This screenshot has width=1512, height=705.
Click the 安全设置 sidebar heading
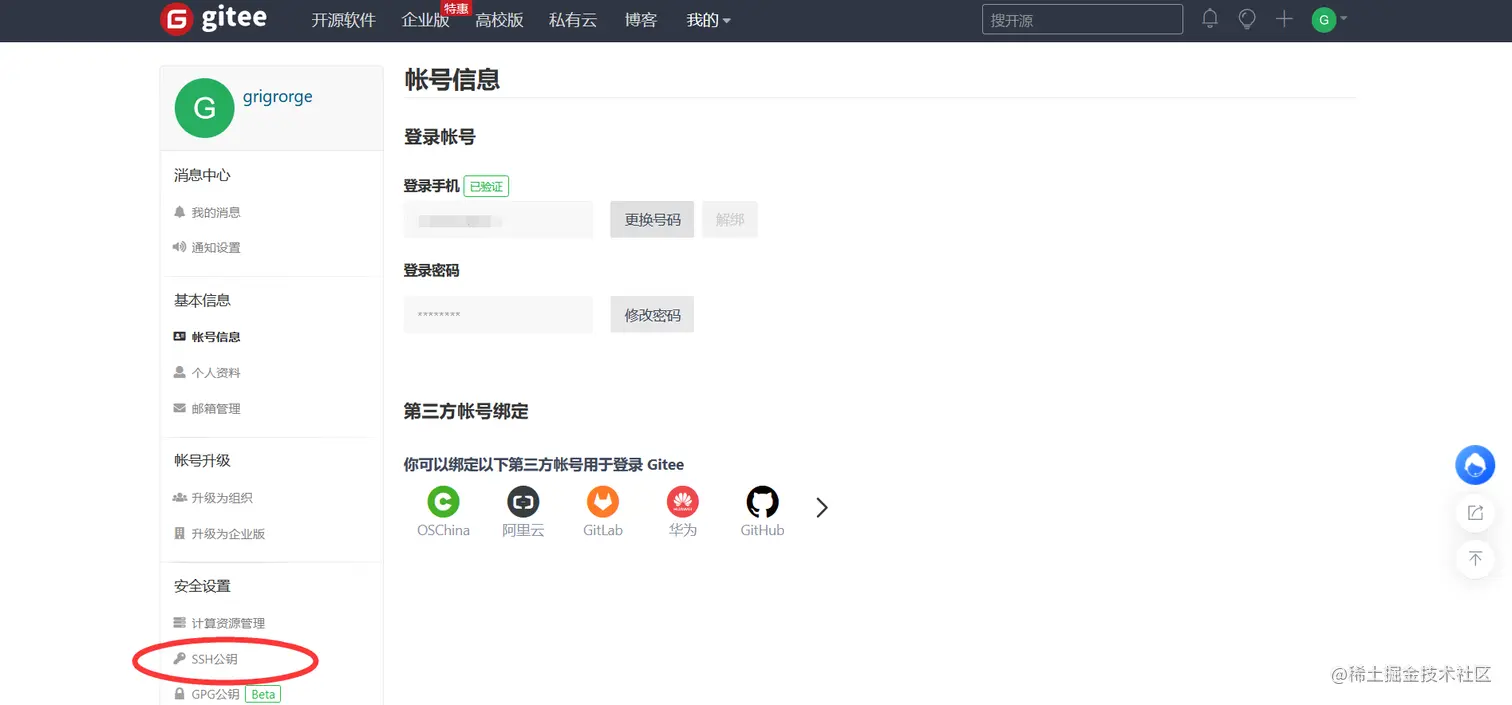tap(202, 586)
